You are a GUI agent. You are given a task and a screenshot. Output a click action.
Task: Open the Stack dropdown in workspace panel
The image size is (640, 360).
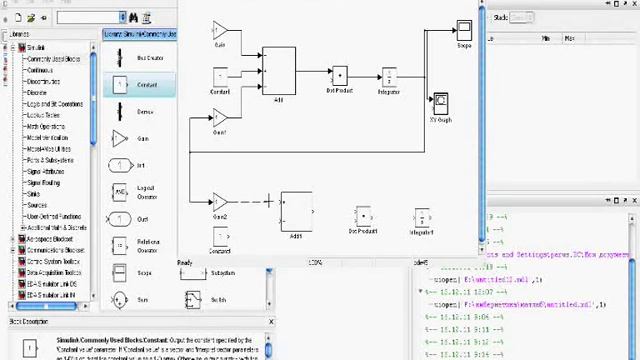pos(521,18)
